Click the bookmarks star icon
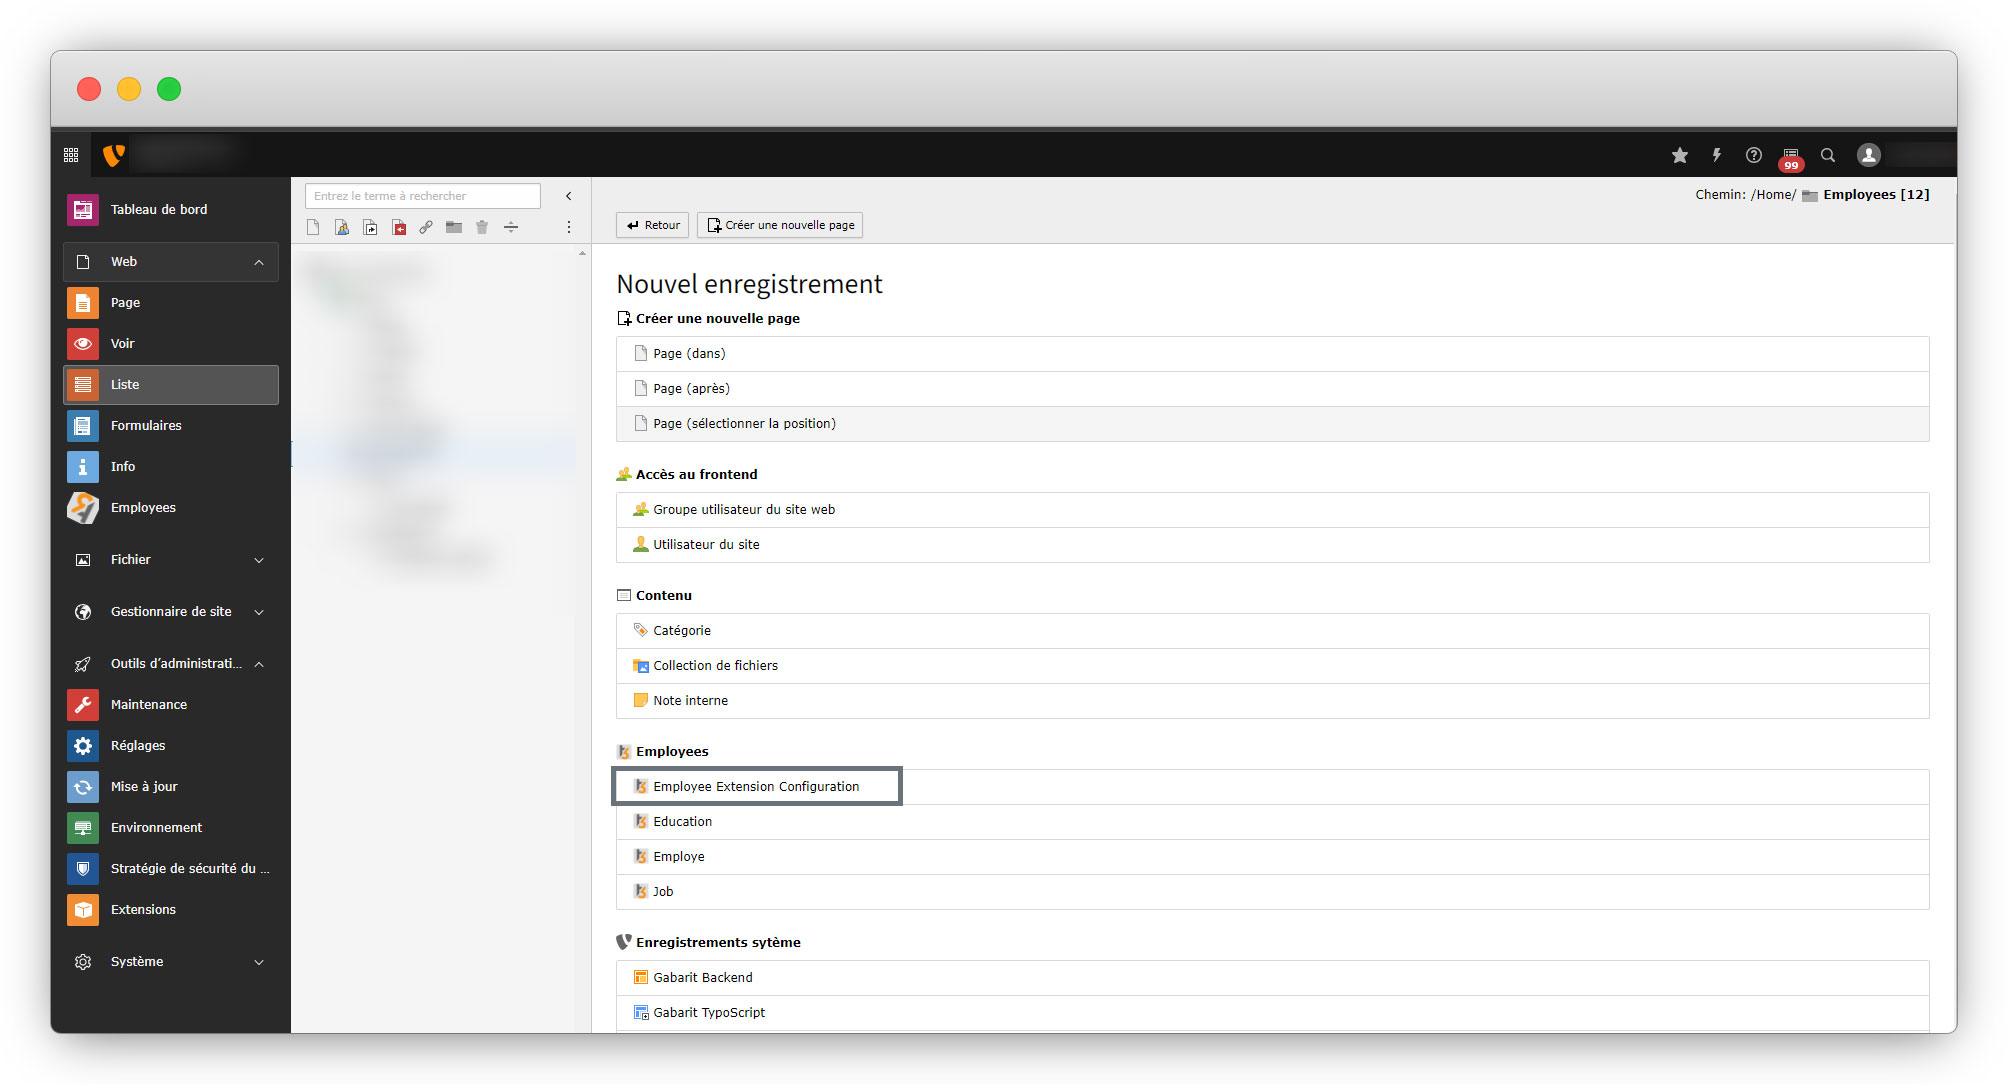The image size is (2008, 1084). point(1680,155)
